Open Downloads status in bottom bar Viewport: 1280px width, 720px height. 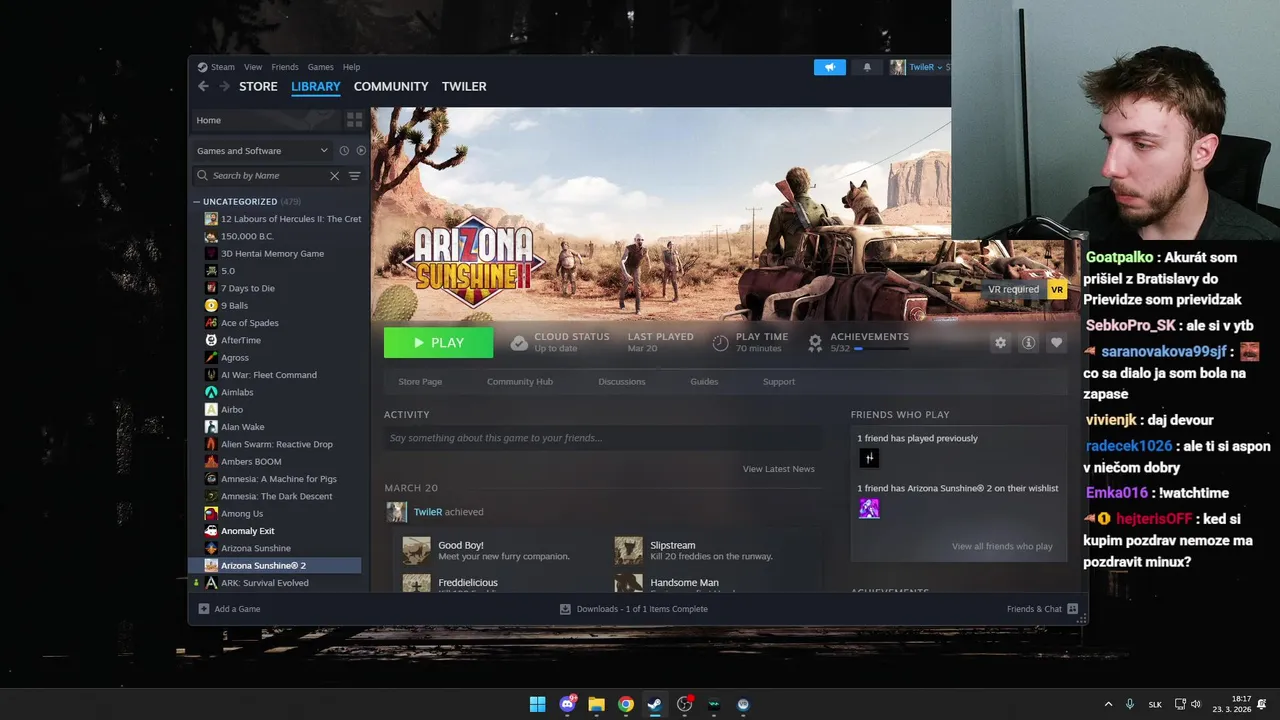tap(633, 609)
